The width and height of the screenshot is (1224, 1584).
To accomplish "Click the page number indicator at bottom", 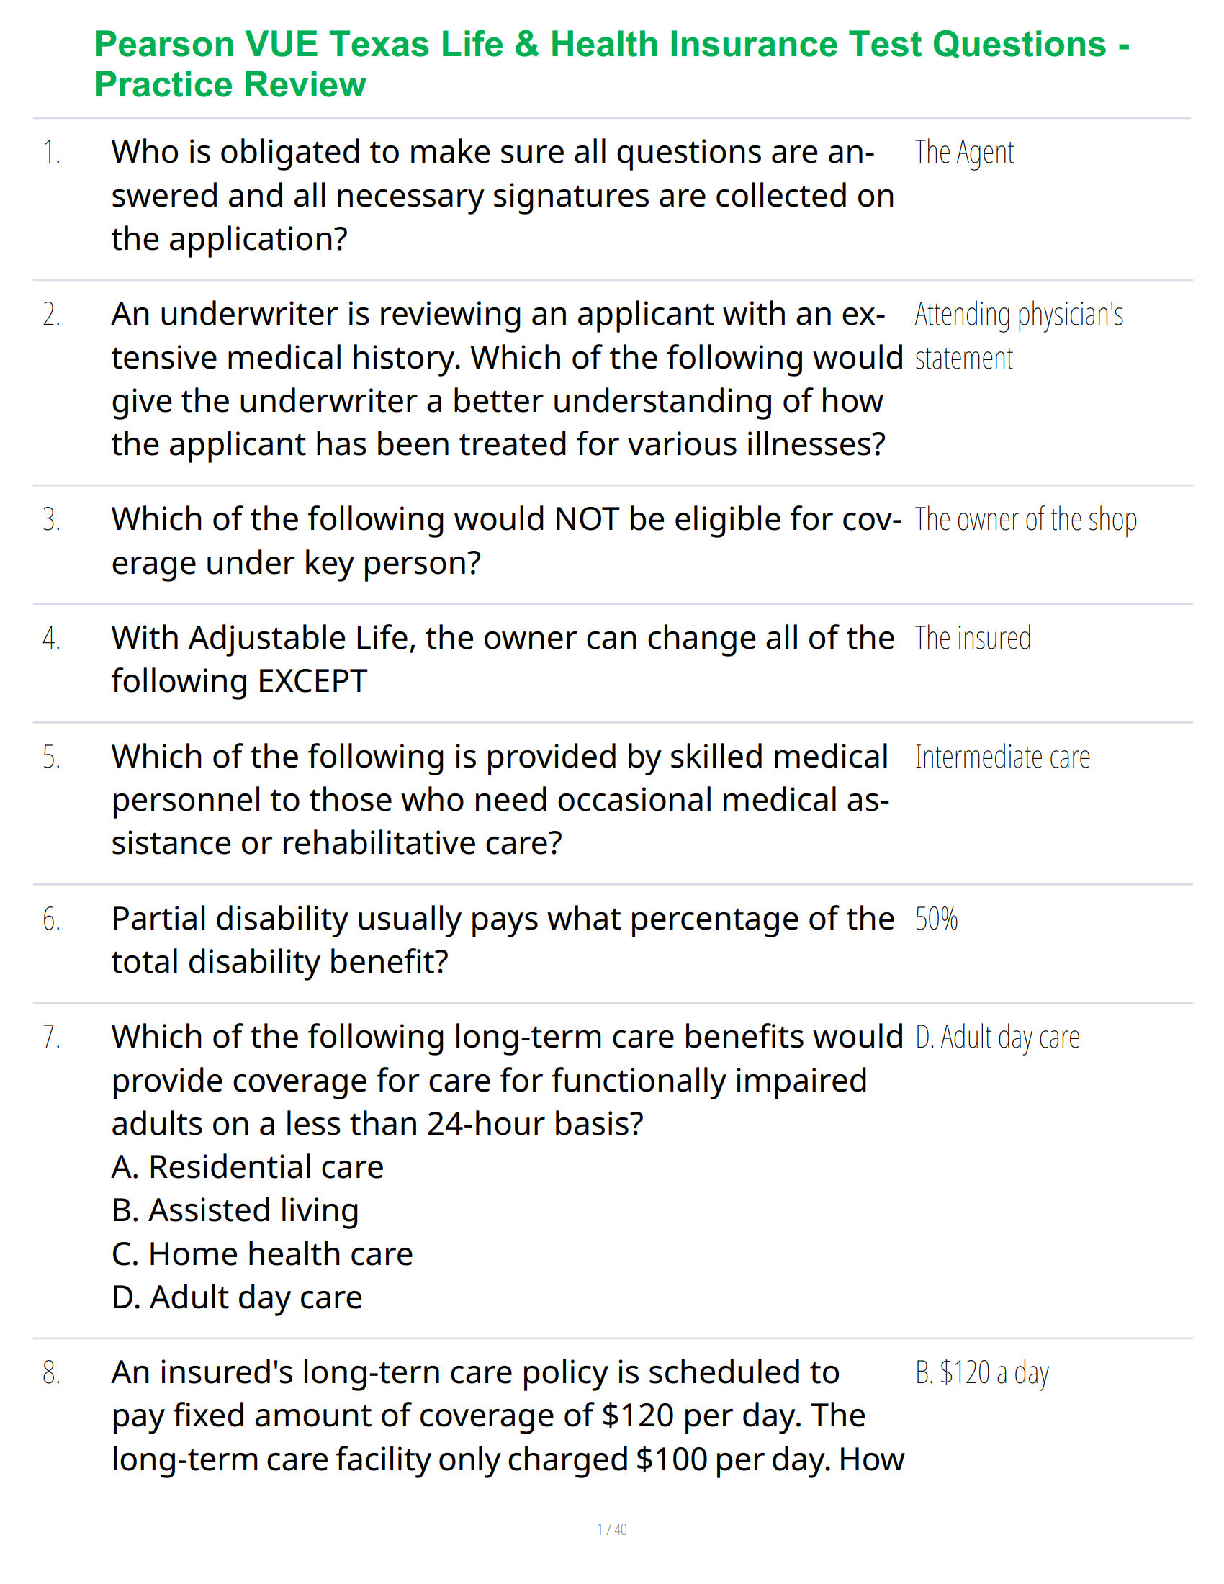I will tap(611, 1529).
